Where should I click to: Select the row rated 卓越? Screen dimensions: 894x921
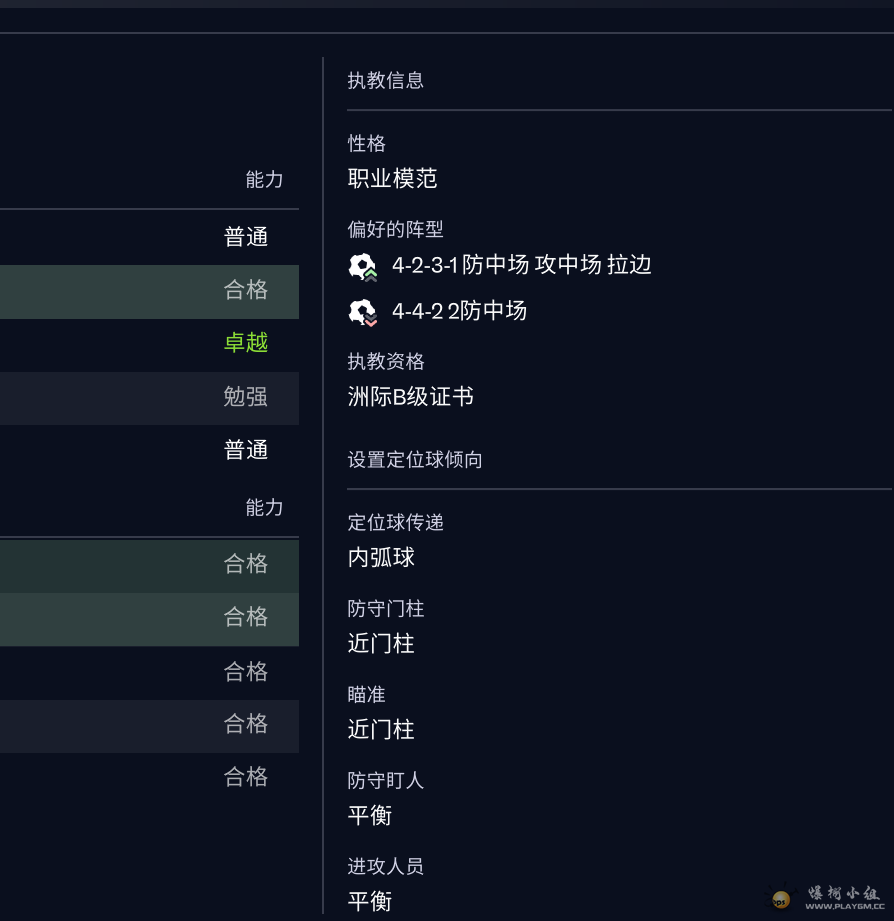149,343
